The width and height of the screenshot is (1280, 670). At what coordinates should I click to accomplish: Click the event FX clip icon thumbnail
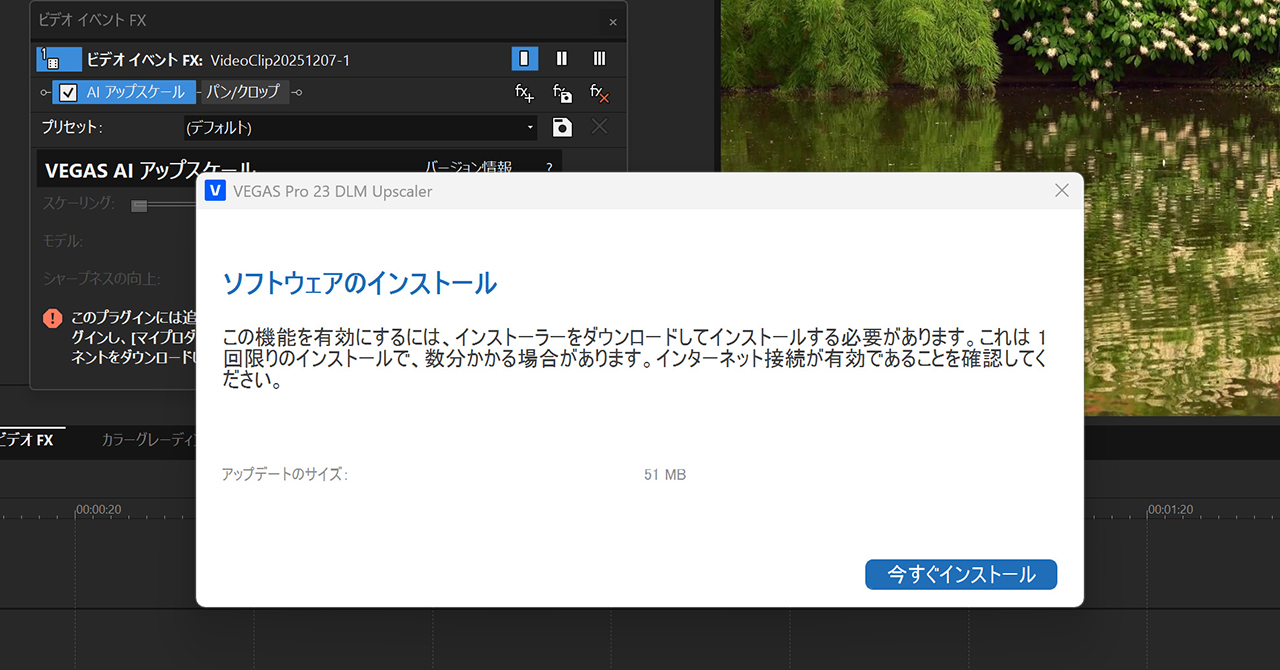(58, 58)
